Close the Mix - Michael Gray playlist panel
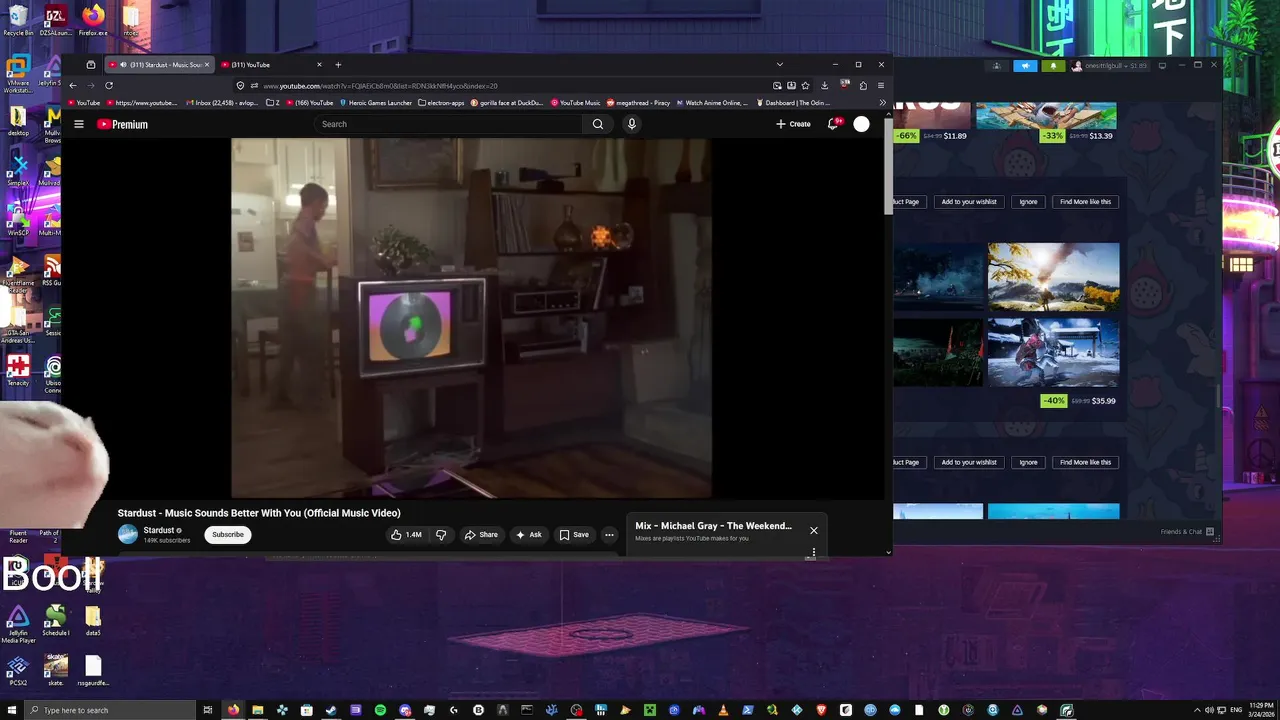Image resolution: width=1280 pixels, height=720 pixels. 814,530
